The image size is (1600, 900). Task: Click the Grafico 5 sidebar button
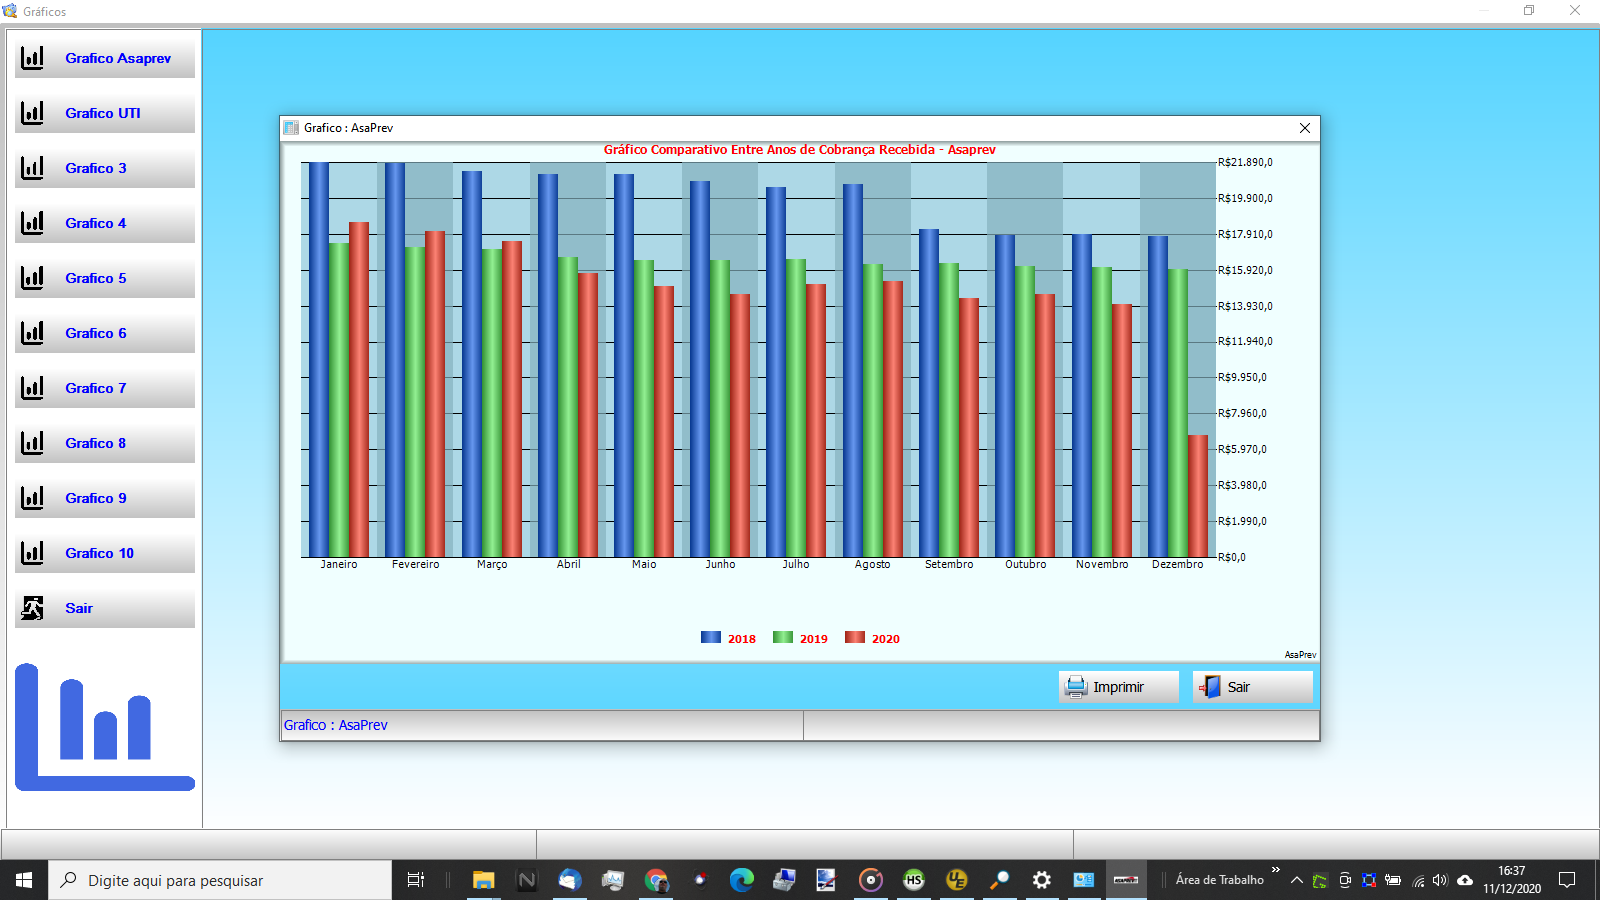pos(105,278)
